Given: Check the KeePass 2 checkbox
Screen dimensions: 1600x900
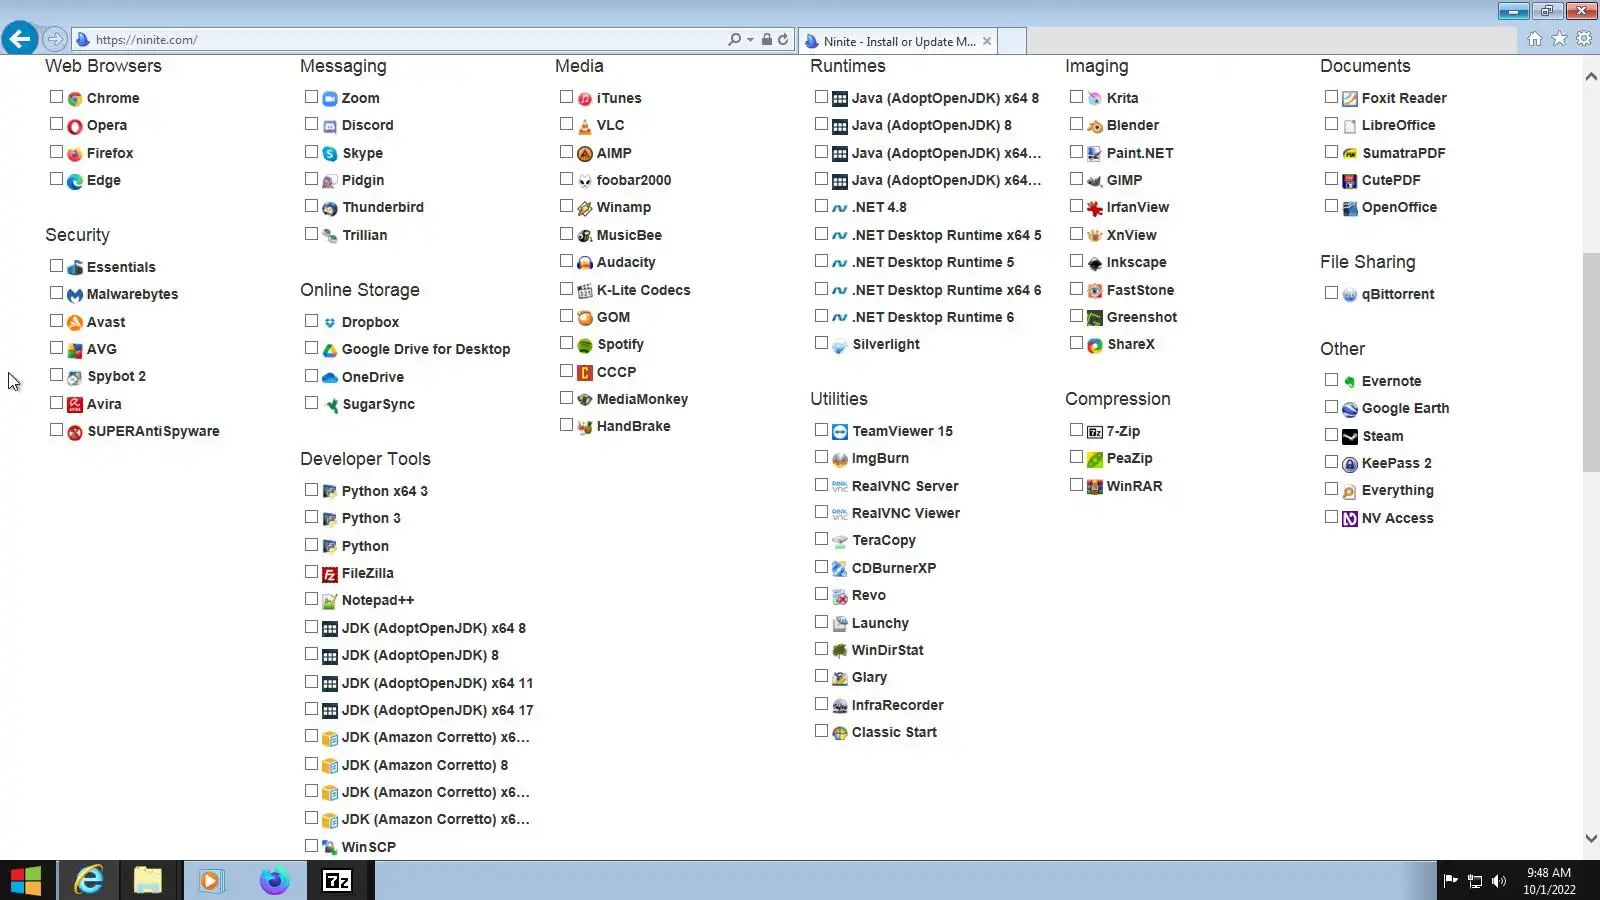Looking at the screenshot, I should point(1332,462).
